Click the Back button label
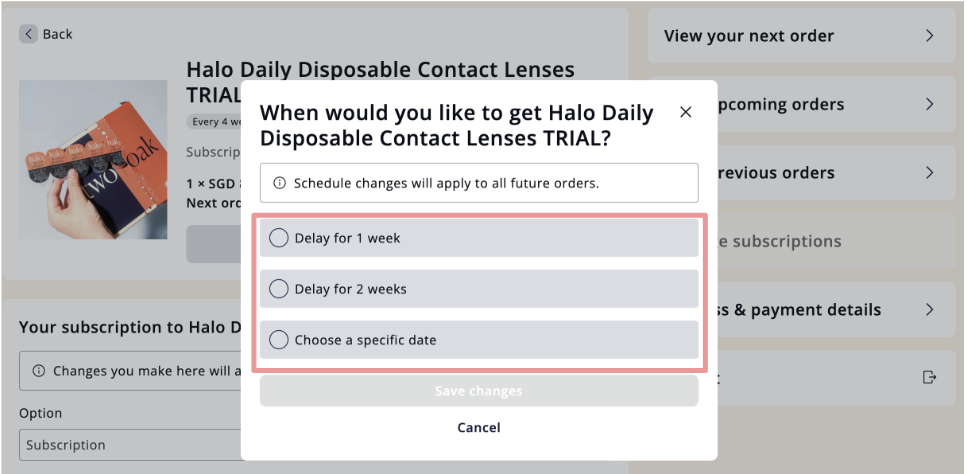This screenshot has height=474, width=967. (x=57, y=34)
